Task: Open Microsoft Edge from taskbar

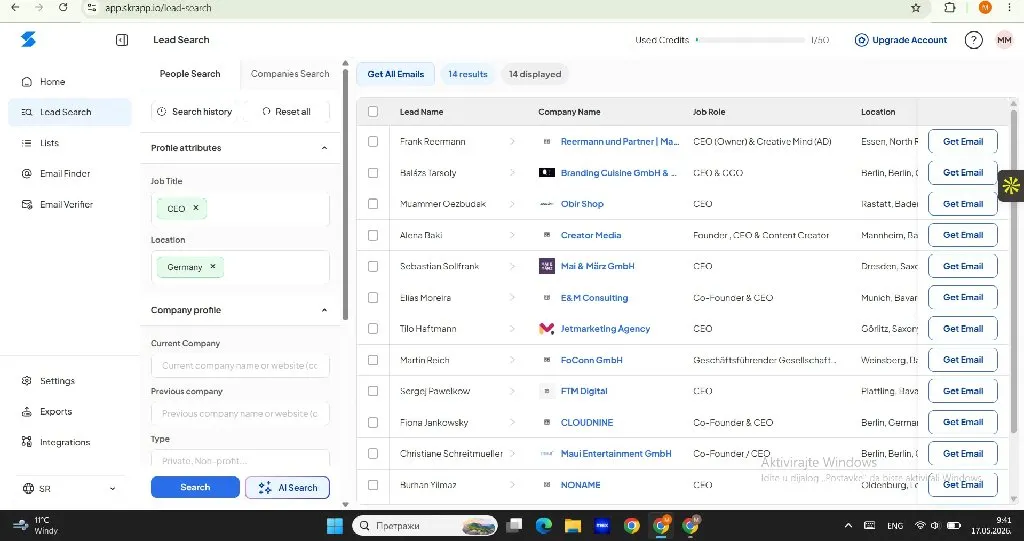Action: pyautogui.click(x=543, y=525)
